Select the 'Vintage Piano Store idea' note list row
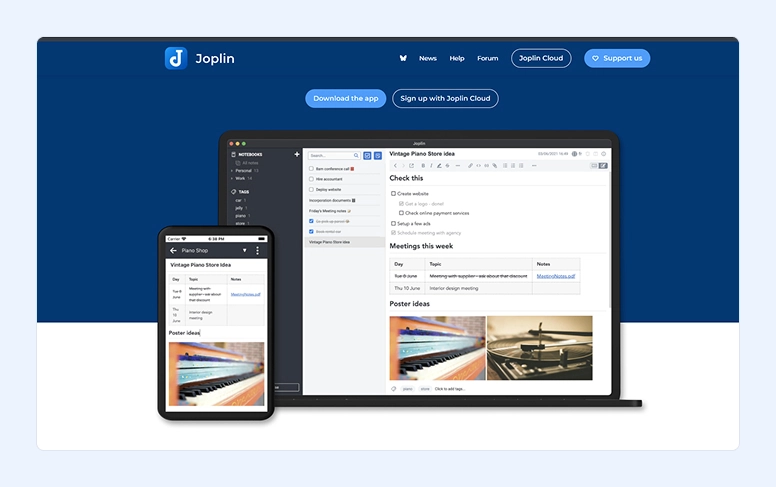Image resolution: width=776 pixels, height=487 pixels. click(344, 242)
